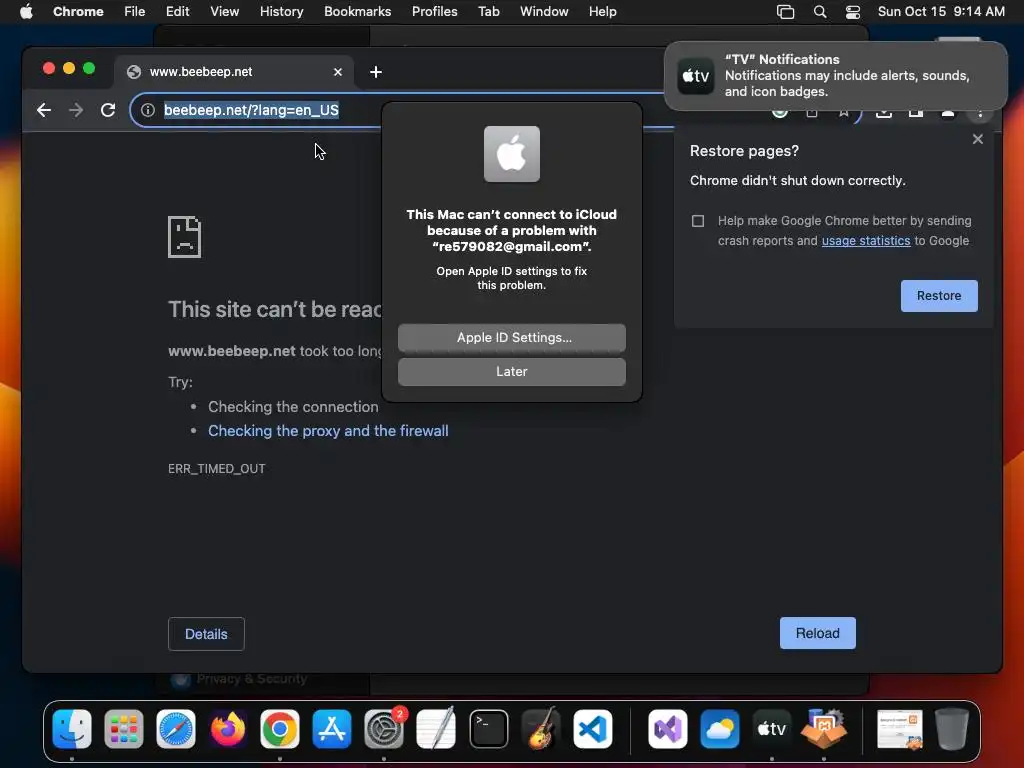Open the Profiles menu
1024x768 pixels.
[434, 12]
